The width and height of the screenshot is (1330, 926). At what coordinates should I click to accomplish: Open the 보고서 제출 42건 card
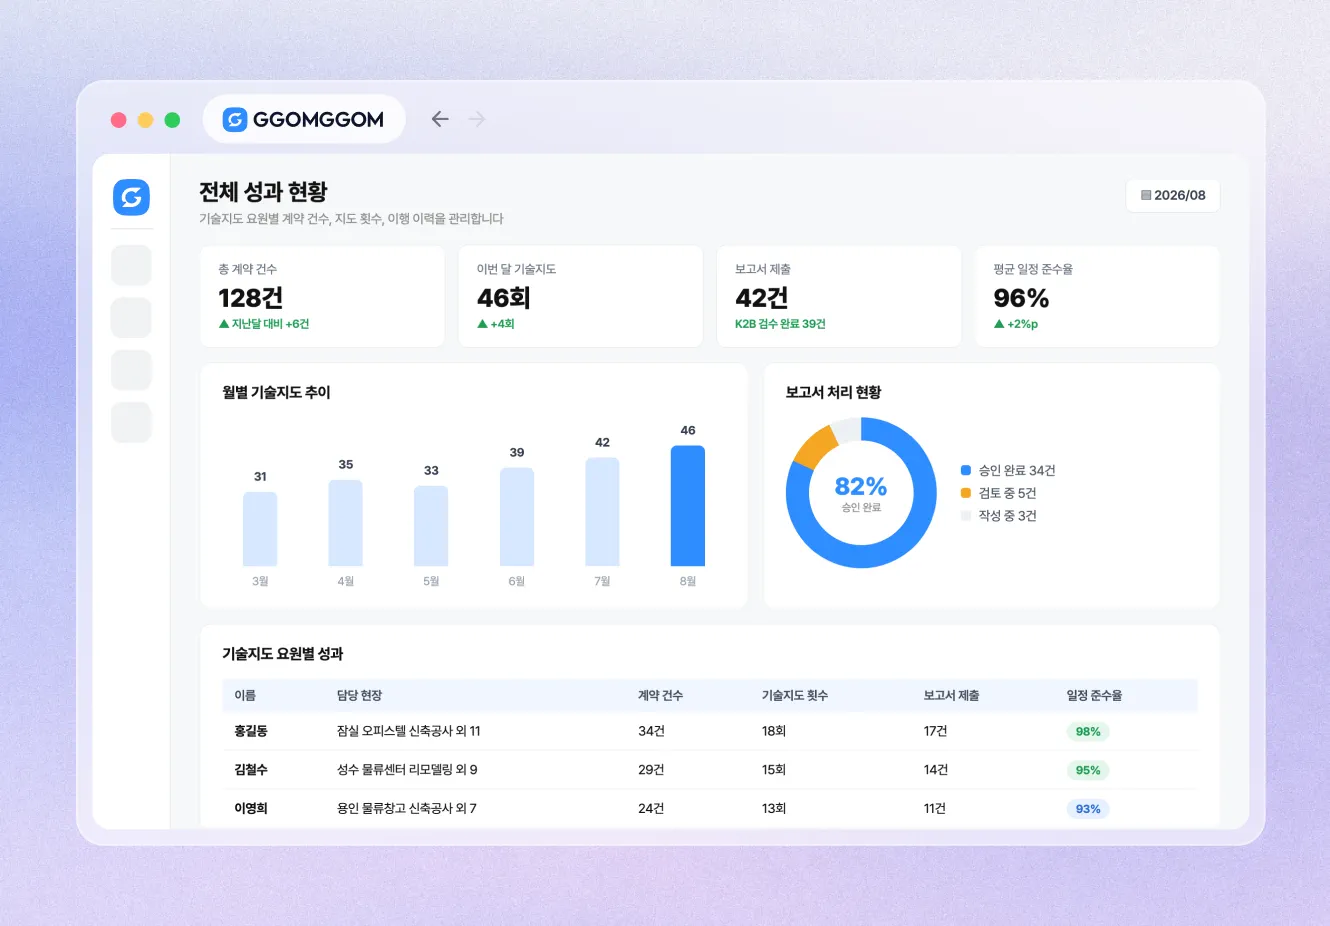pos(839,296)
